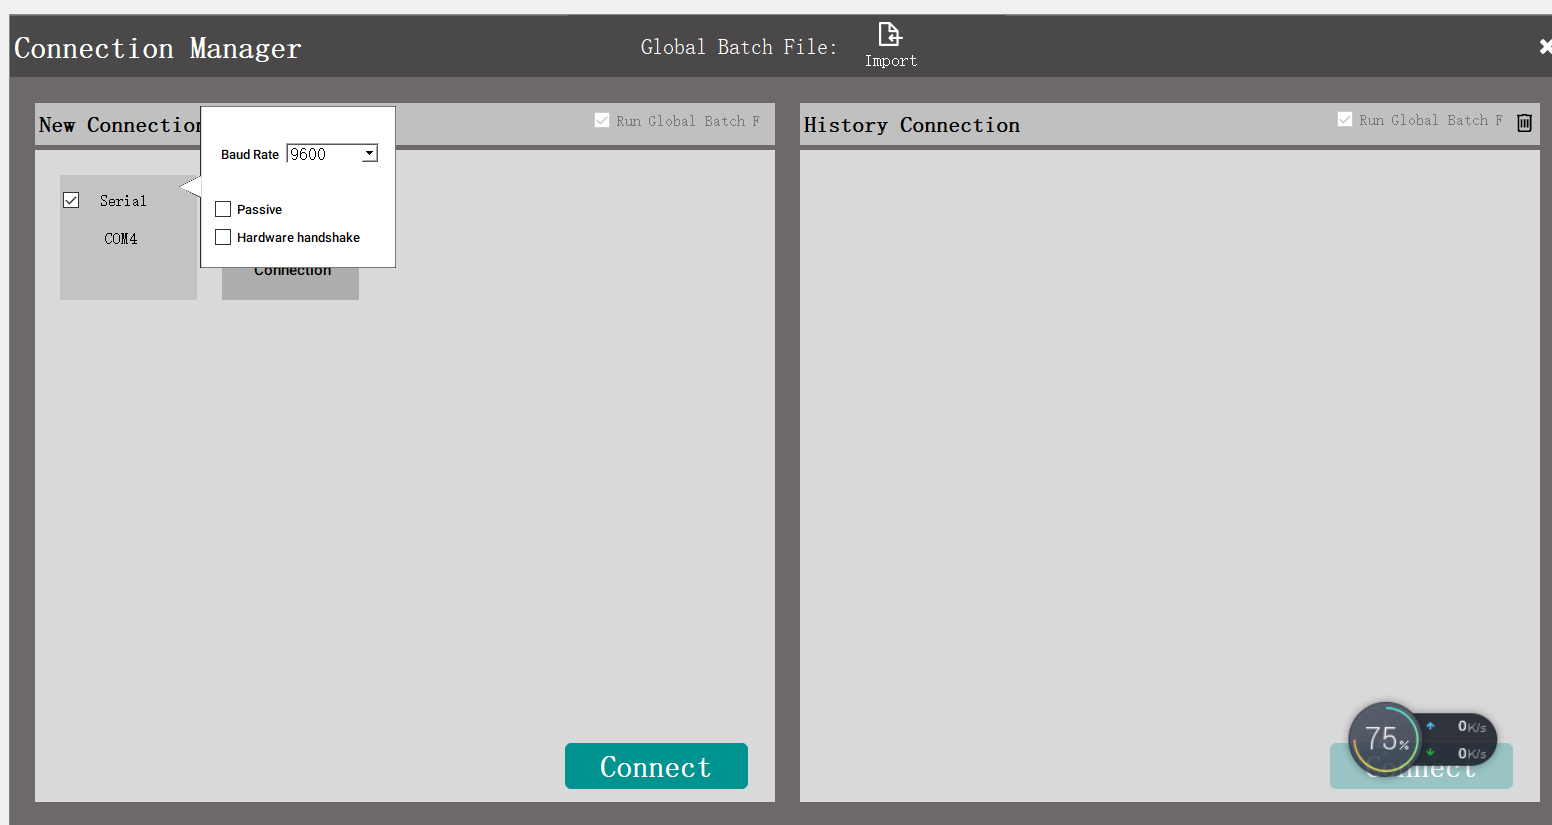This screenshot has height=825, width=1552.
Task: Enable the Hardware handshake checkbox
Action: click(222, 237)
